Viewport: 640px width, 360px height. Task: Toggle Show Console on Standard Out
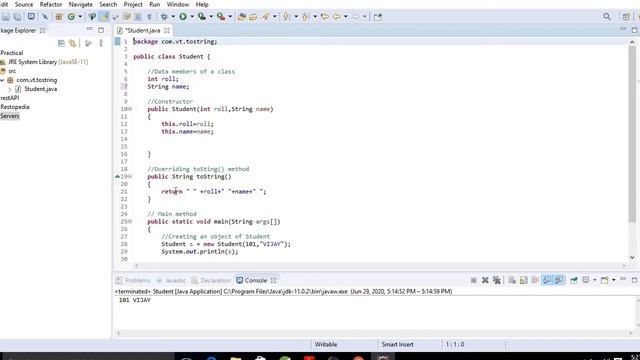point(547,280)
